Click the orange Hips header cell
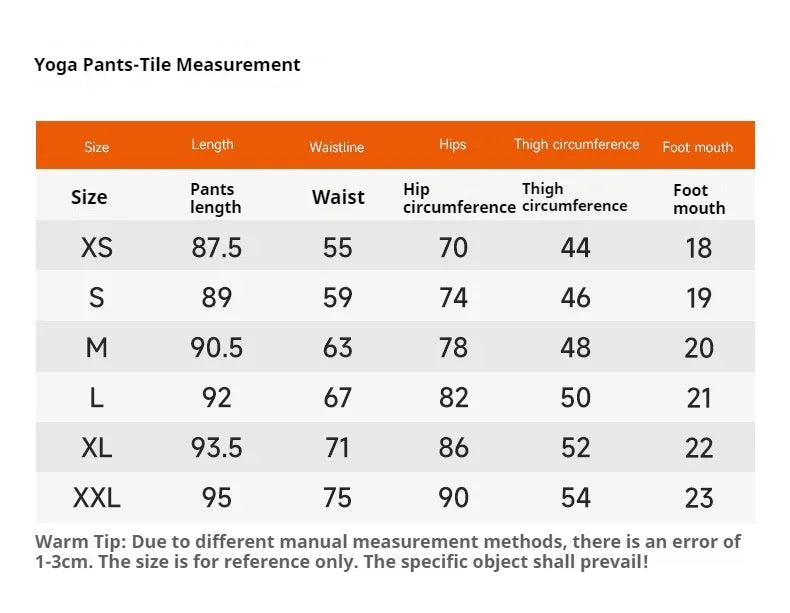The width and height of the screenshot is (790, 613). pyautogui.click(x=452, y=145)
